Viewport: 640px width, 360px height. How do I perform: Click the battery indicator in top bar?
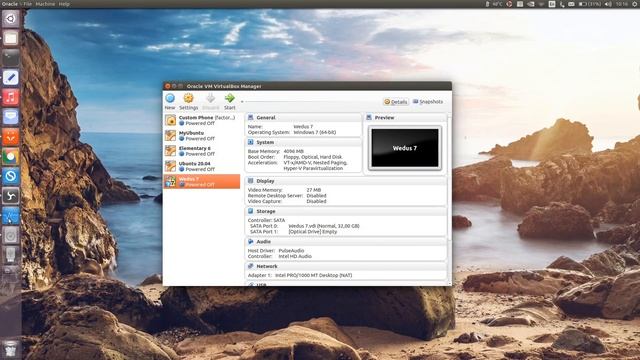coord(589,4)
